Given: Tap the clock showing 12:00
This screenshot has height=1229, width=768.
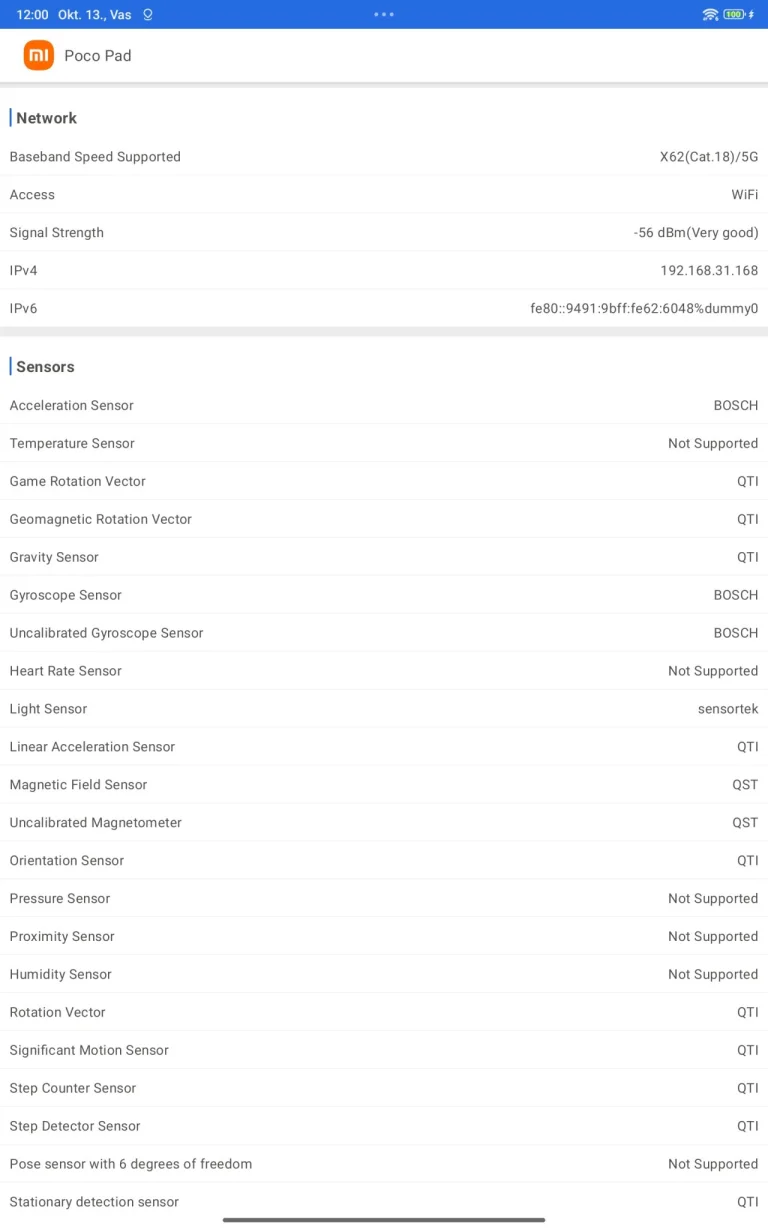Looking at the screenshot, I should point(32,15).
